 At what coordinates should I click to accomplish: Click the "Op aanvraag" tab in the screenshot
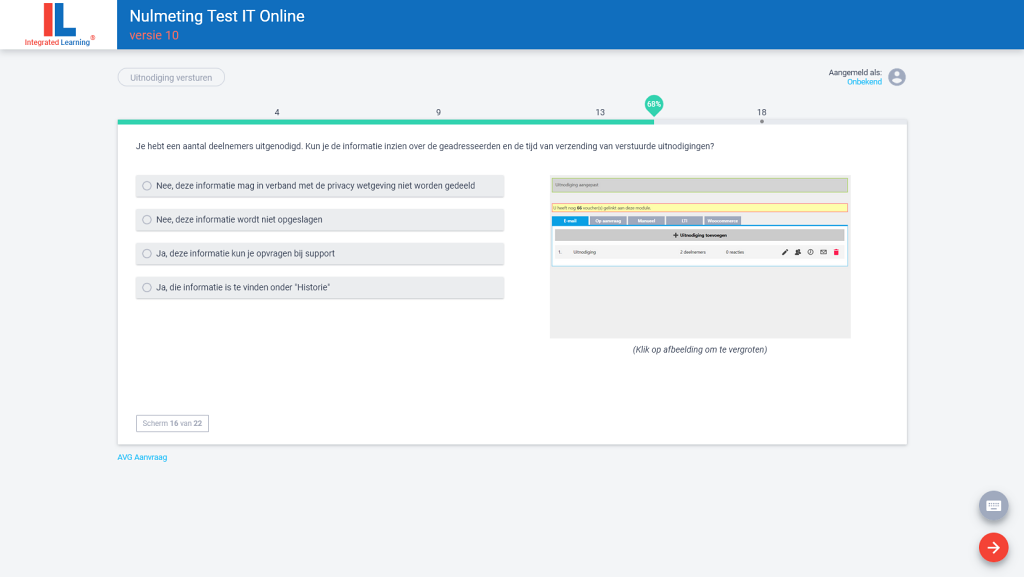607,220
